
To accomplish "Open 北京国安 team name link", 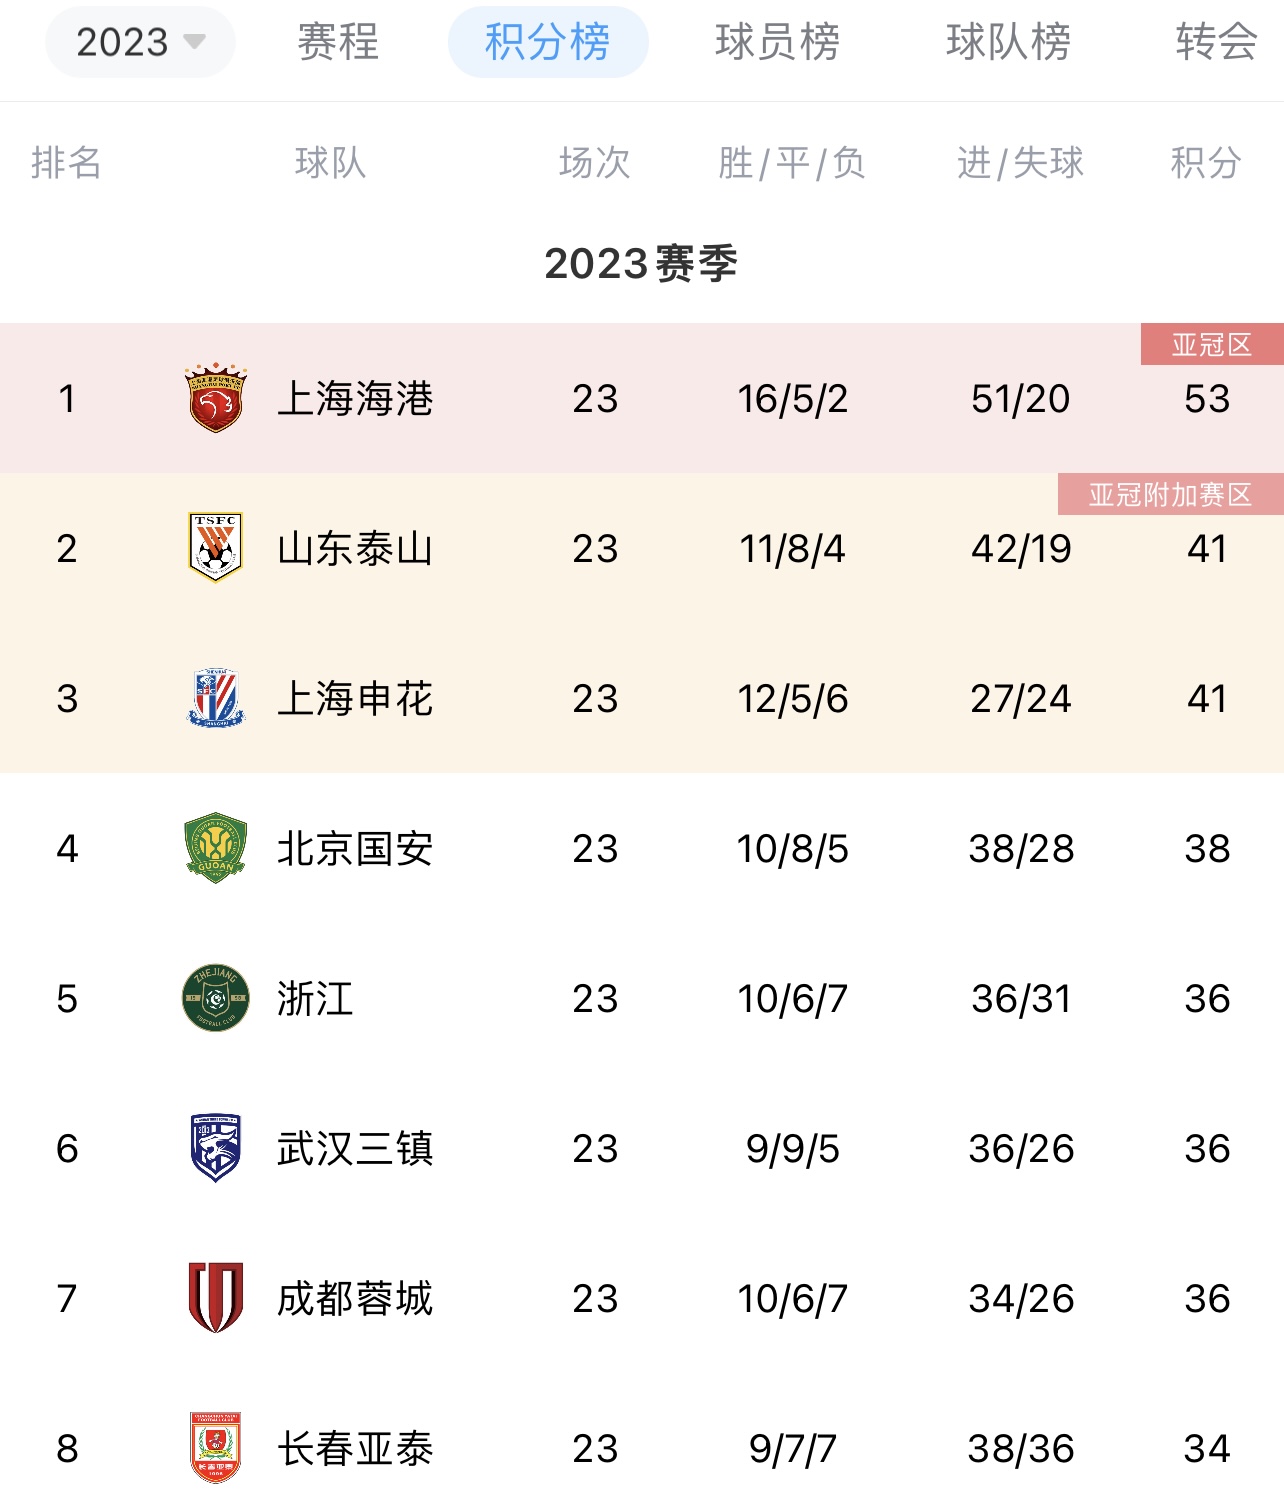I will [x=355, y=848].
